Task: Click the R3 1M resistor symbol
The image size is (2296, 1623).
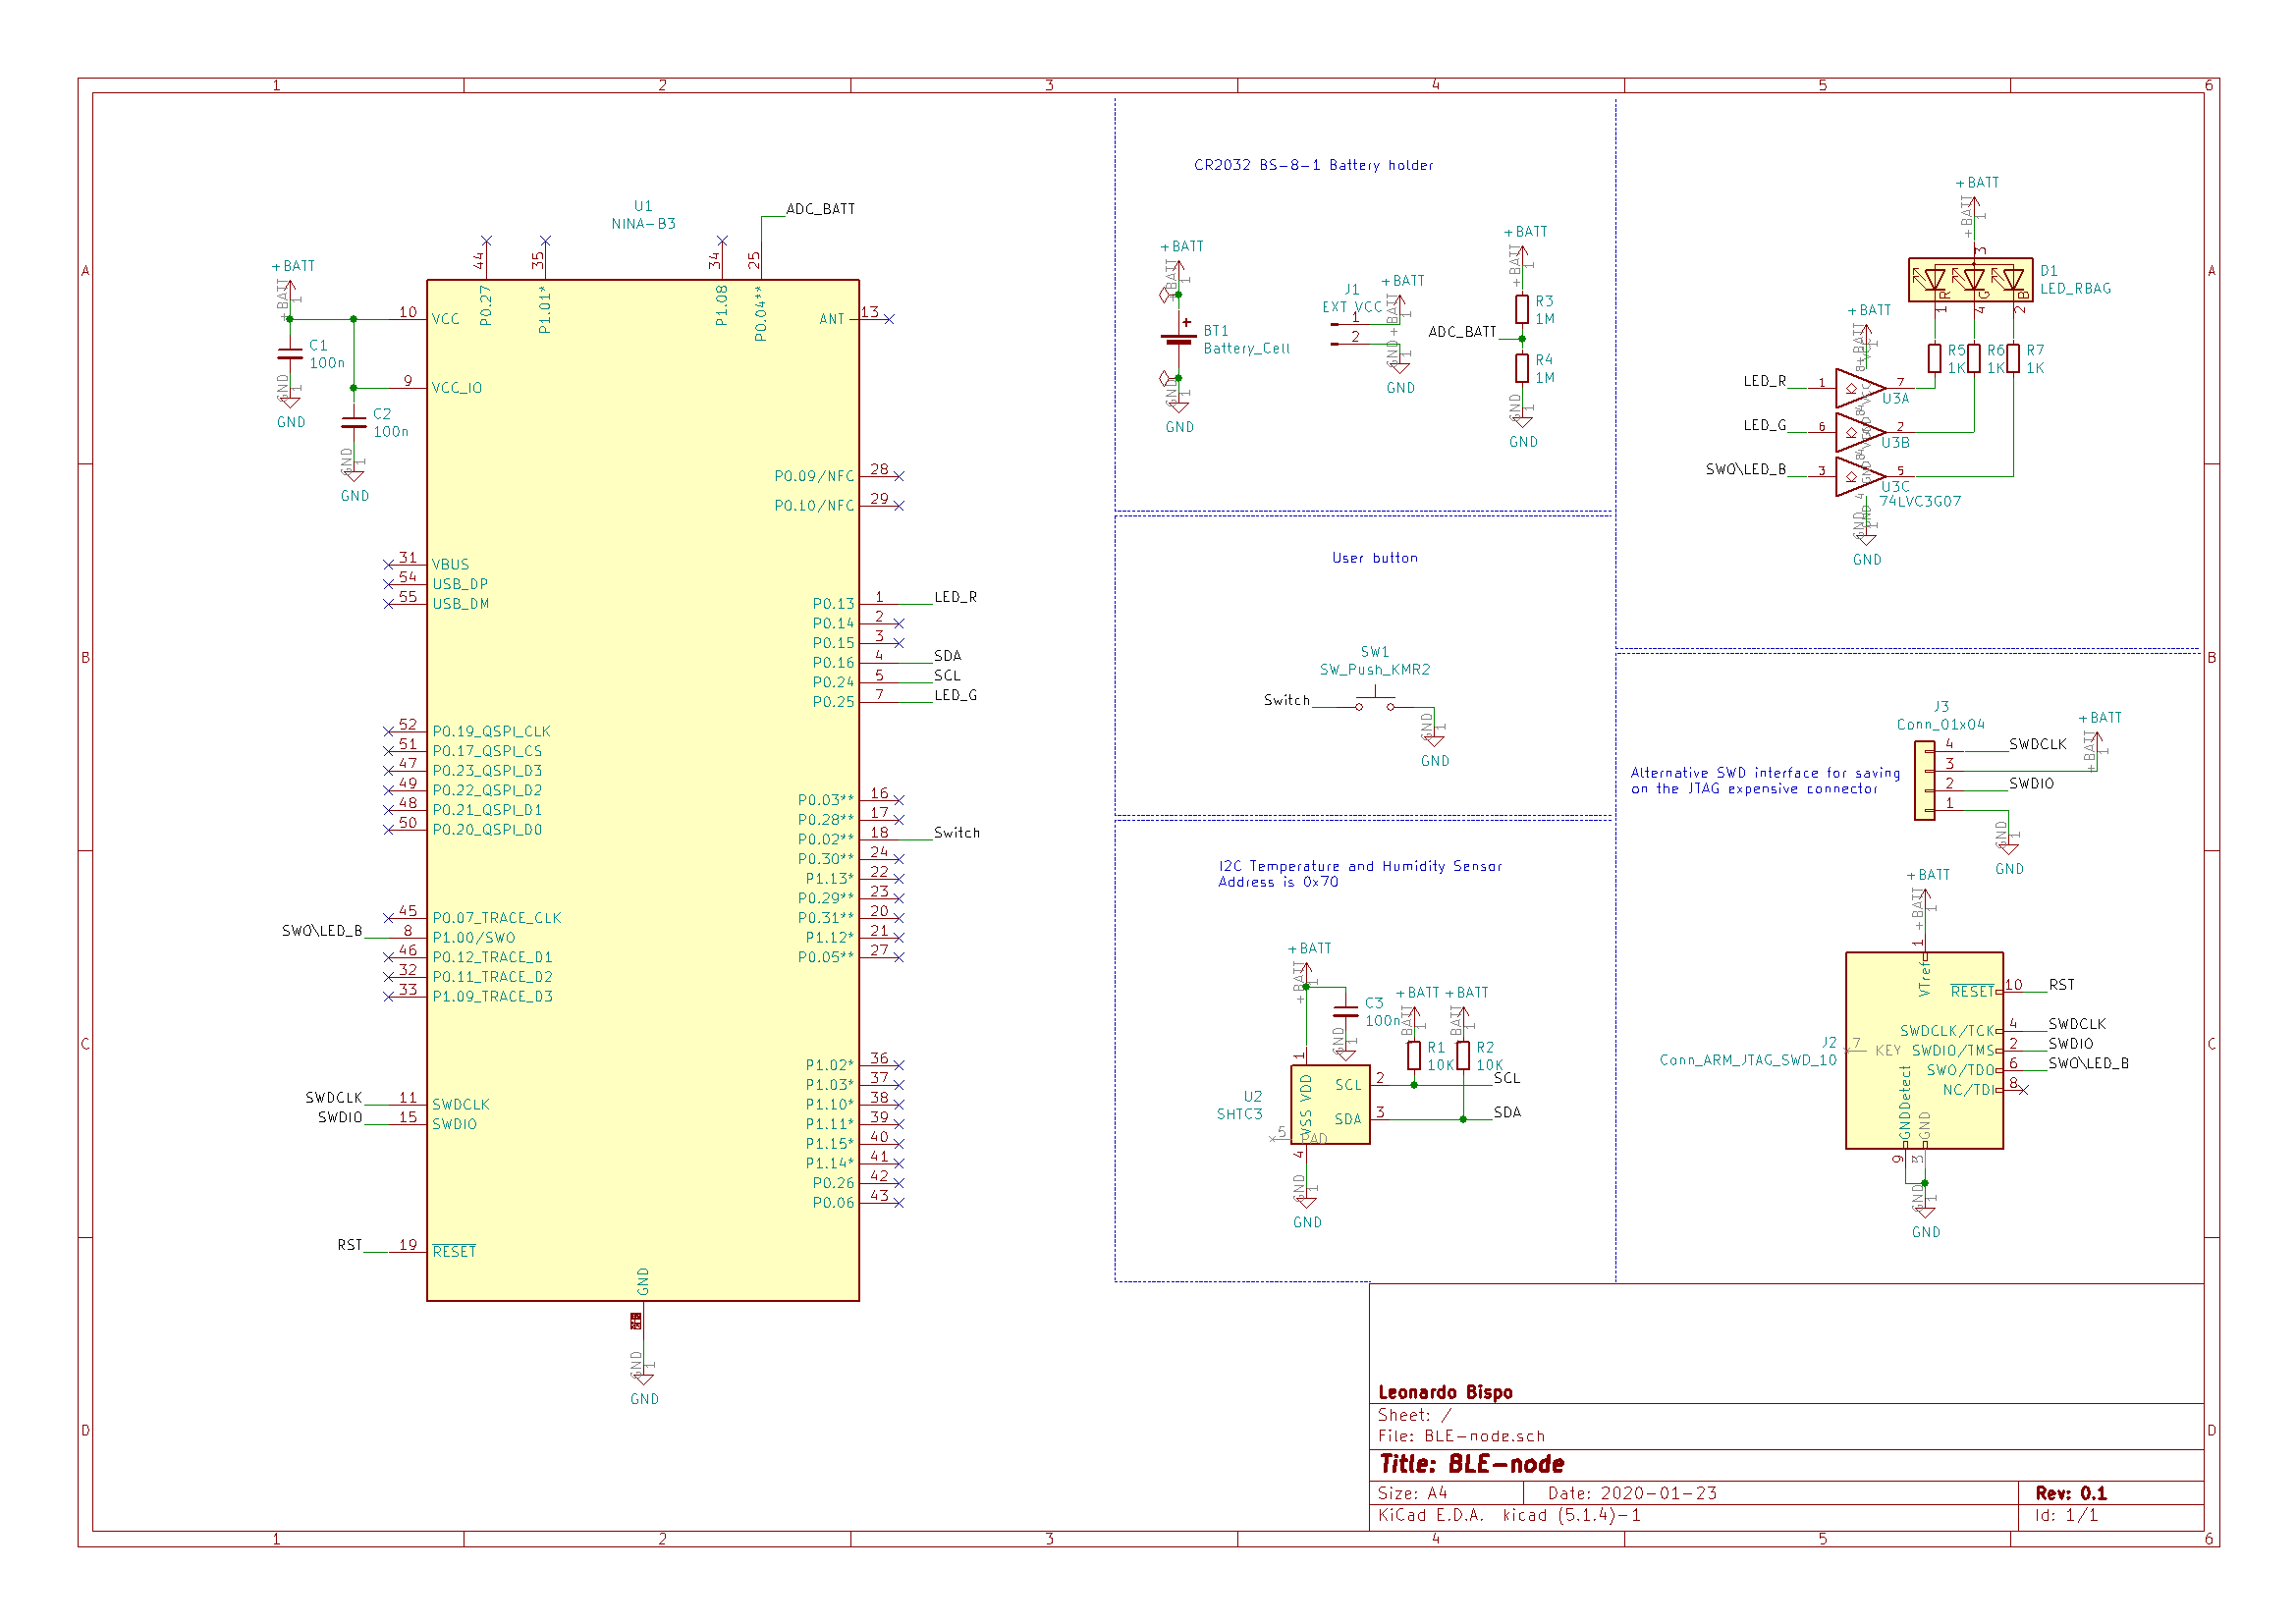Action: coord(1521,310)
